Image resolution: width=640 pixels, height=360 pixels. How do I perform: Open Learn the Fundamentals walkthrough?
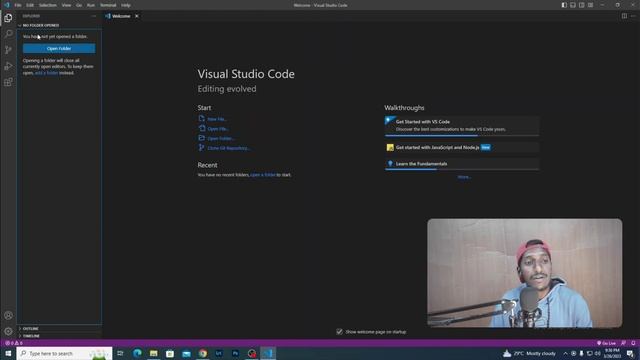[462, 164]
